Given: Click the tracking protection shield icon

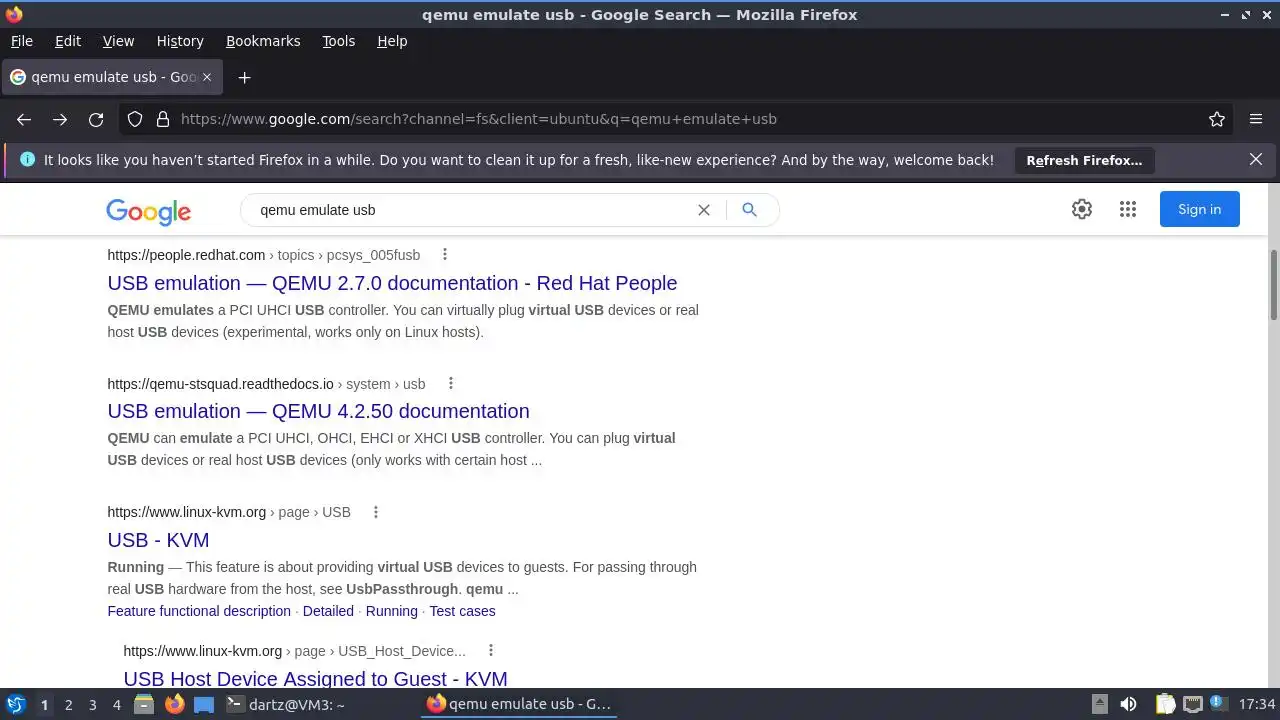Looking at the screenshot, I should click(135, 119).
